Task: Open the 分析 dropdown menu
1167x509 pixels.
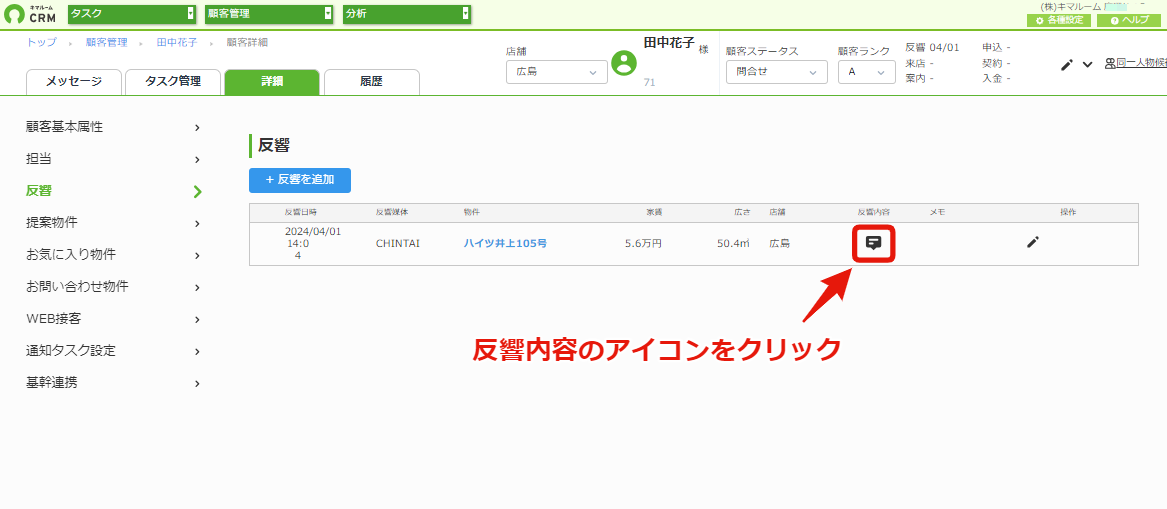Action: pos(407,13)
